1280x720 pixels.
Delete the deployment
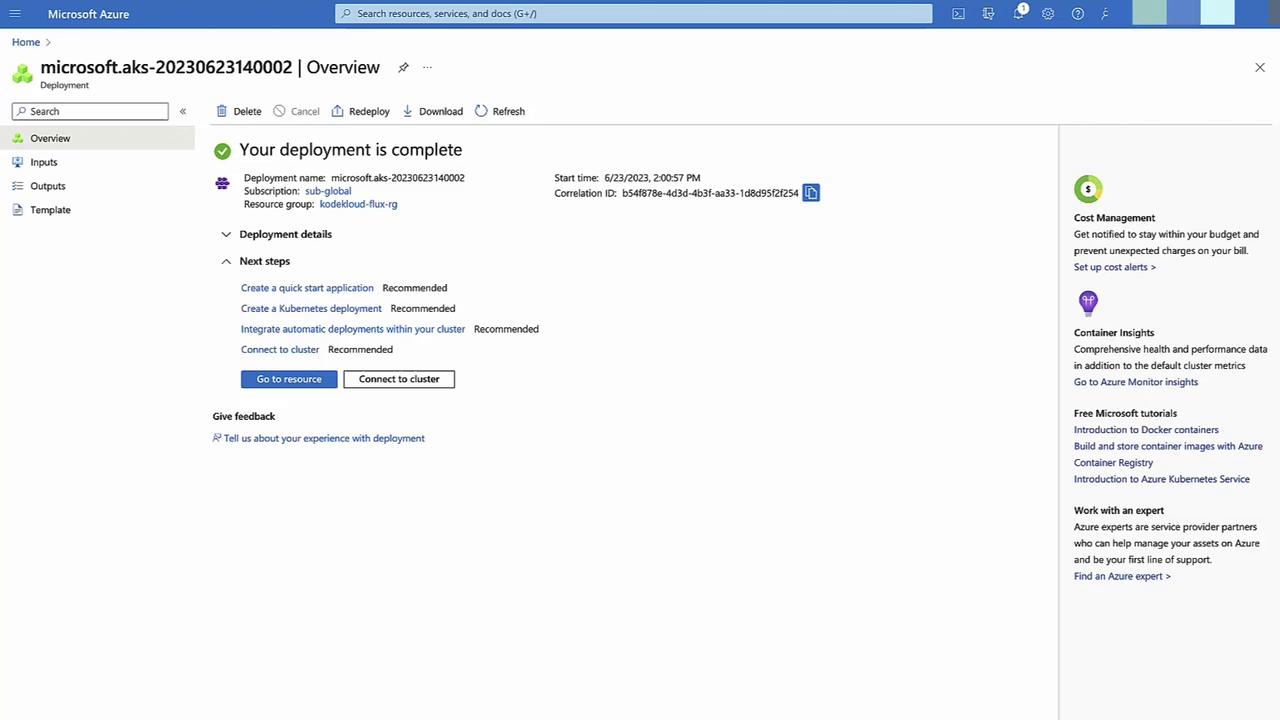[x=239, y=111]
